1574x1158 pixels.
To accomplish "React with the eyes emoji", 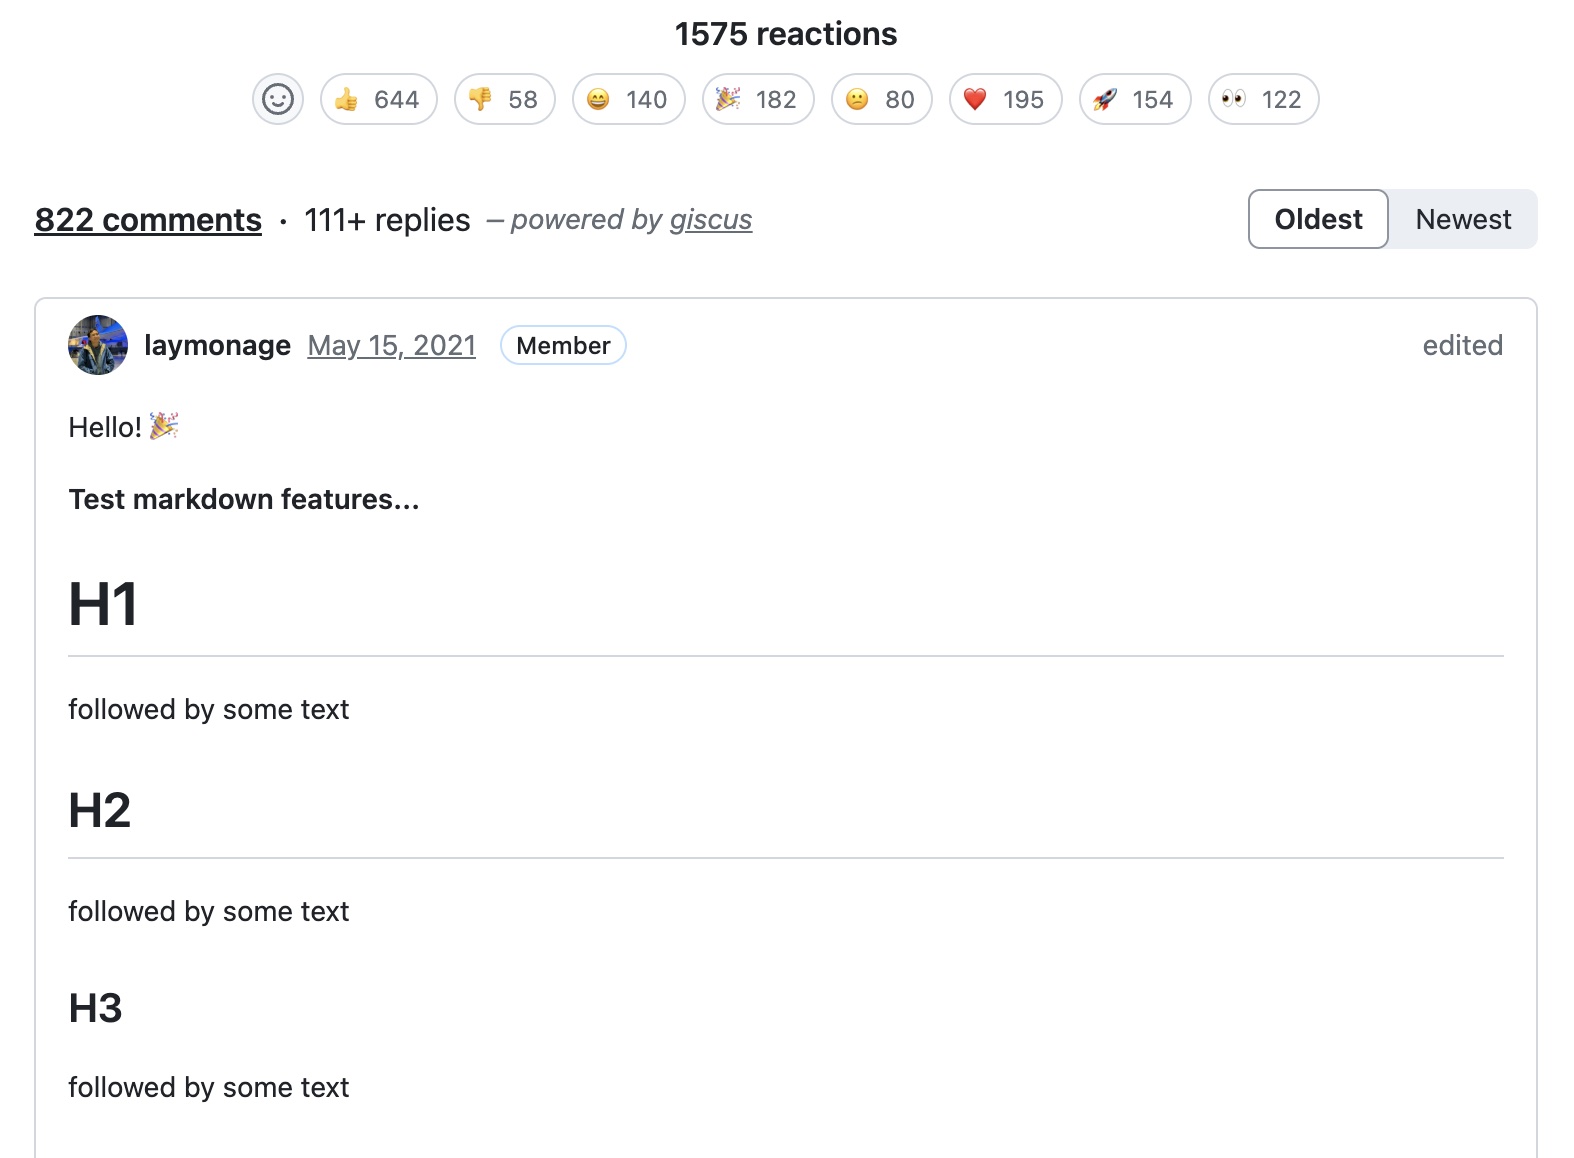I will click(x=1263, y=99).
